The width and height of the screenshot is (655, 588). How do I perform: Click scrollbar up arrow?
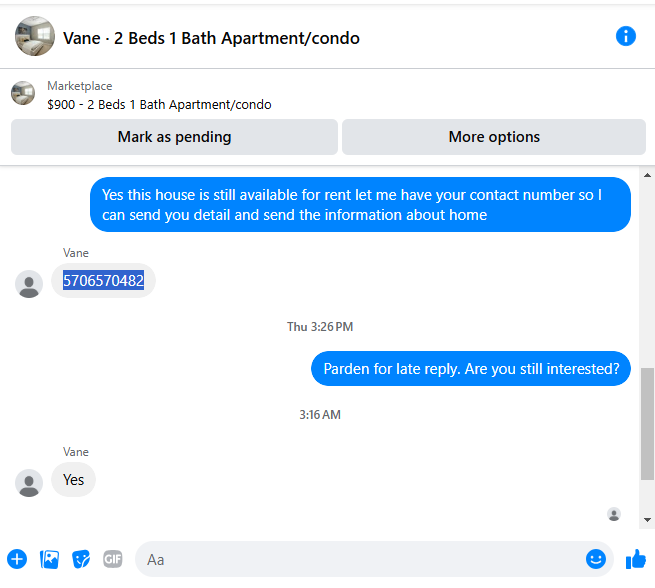[647, 175]
